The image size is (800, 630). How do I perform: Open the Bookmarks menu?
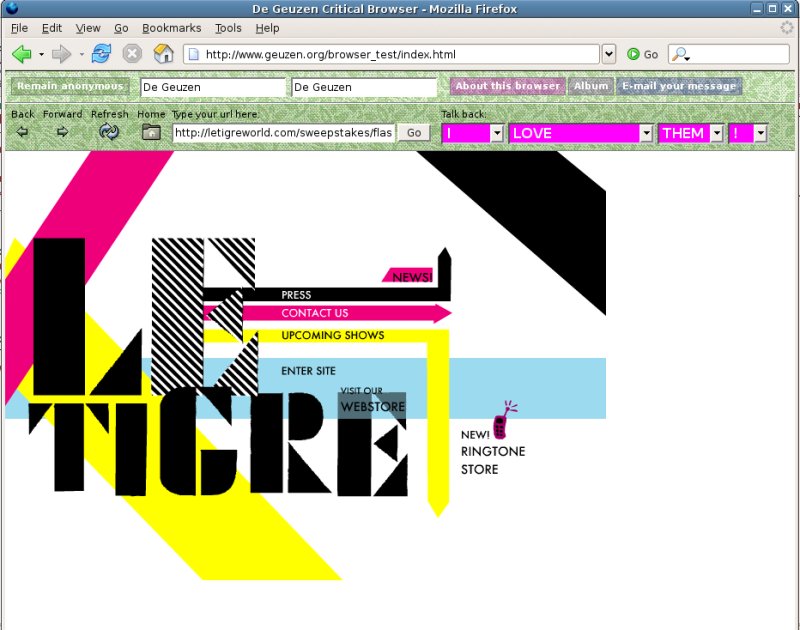coord(171,28)
